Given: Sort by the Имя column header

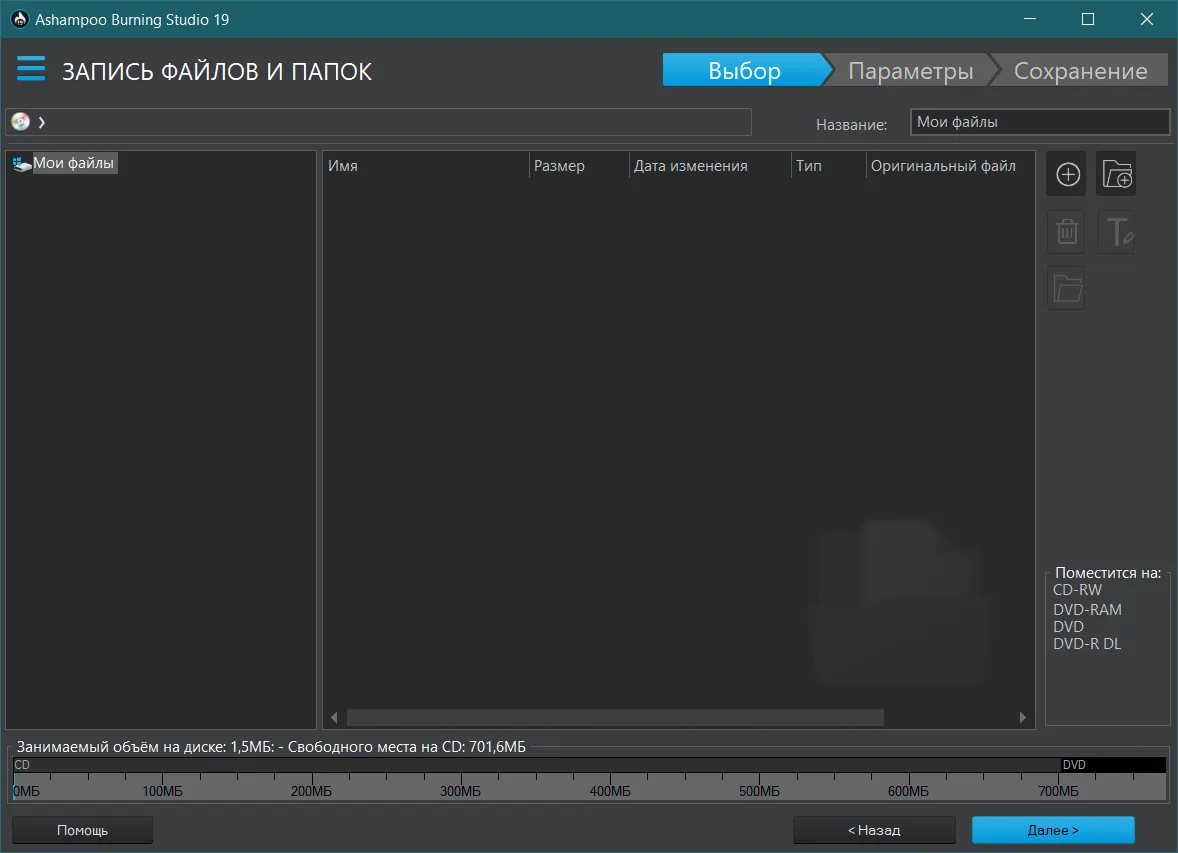Looking at the screenshot, I should click(x=426, y=166).
